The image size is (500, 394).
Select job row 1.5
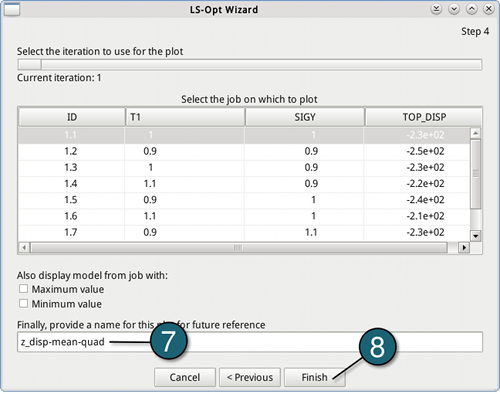click(244, 200)
